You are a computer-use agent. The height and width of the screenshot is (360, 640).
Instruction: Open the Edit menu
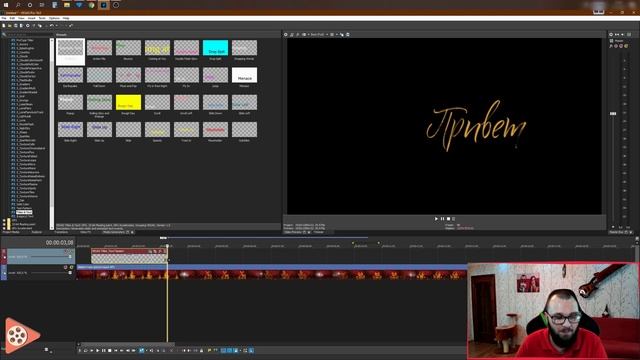click(x=12, y=18)
